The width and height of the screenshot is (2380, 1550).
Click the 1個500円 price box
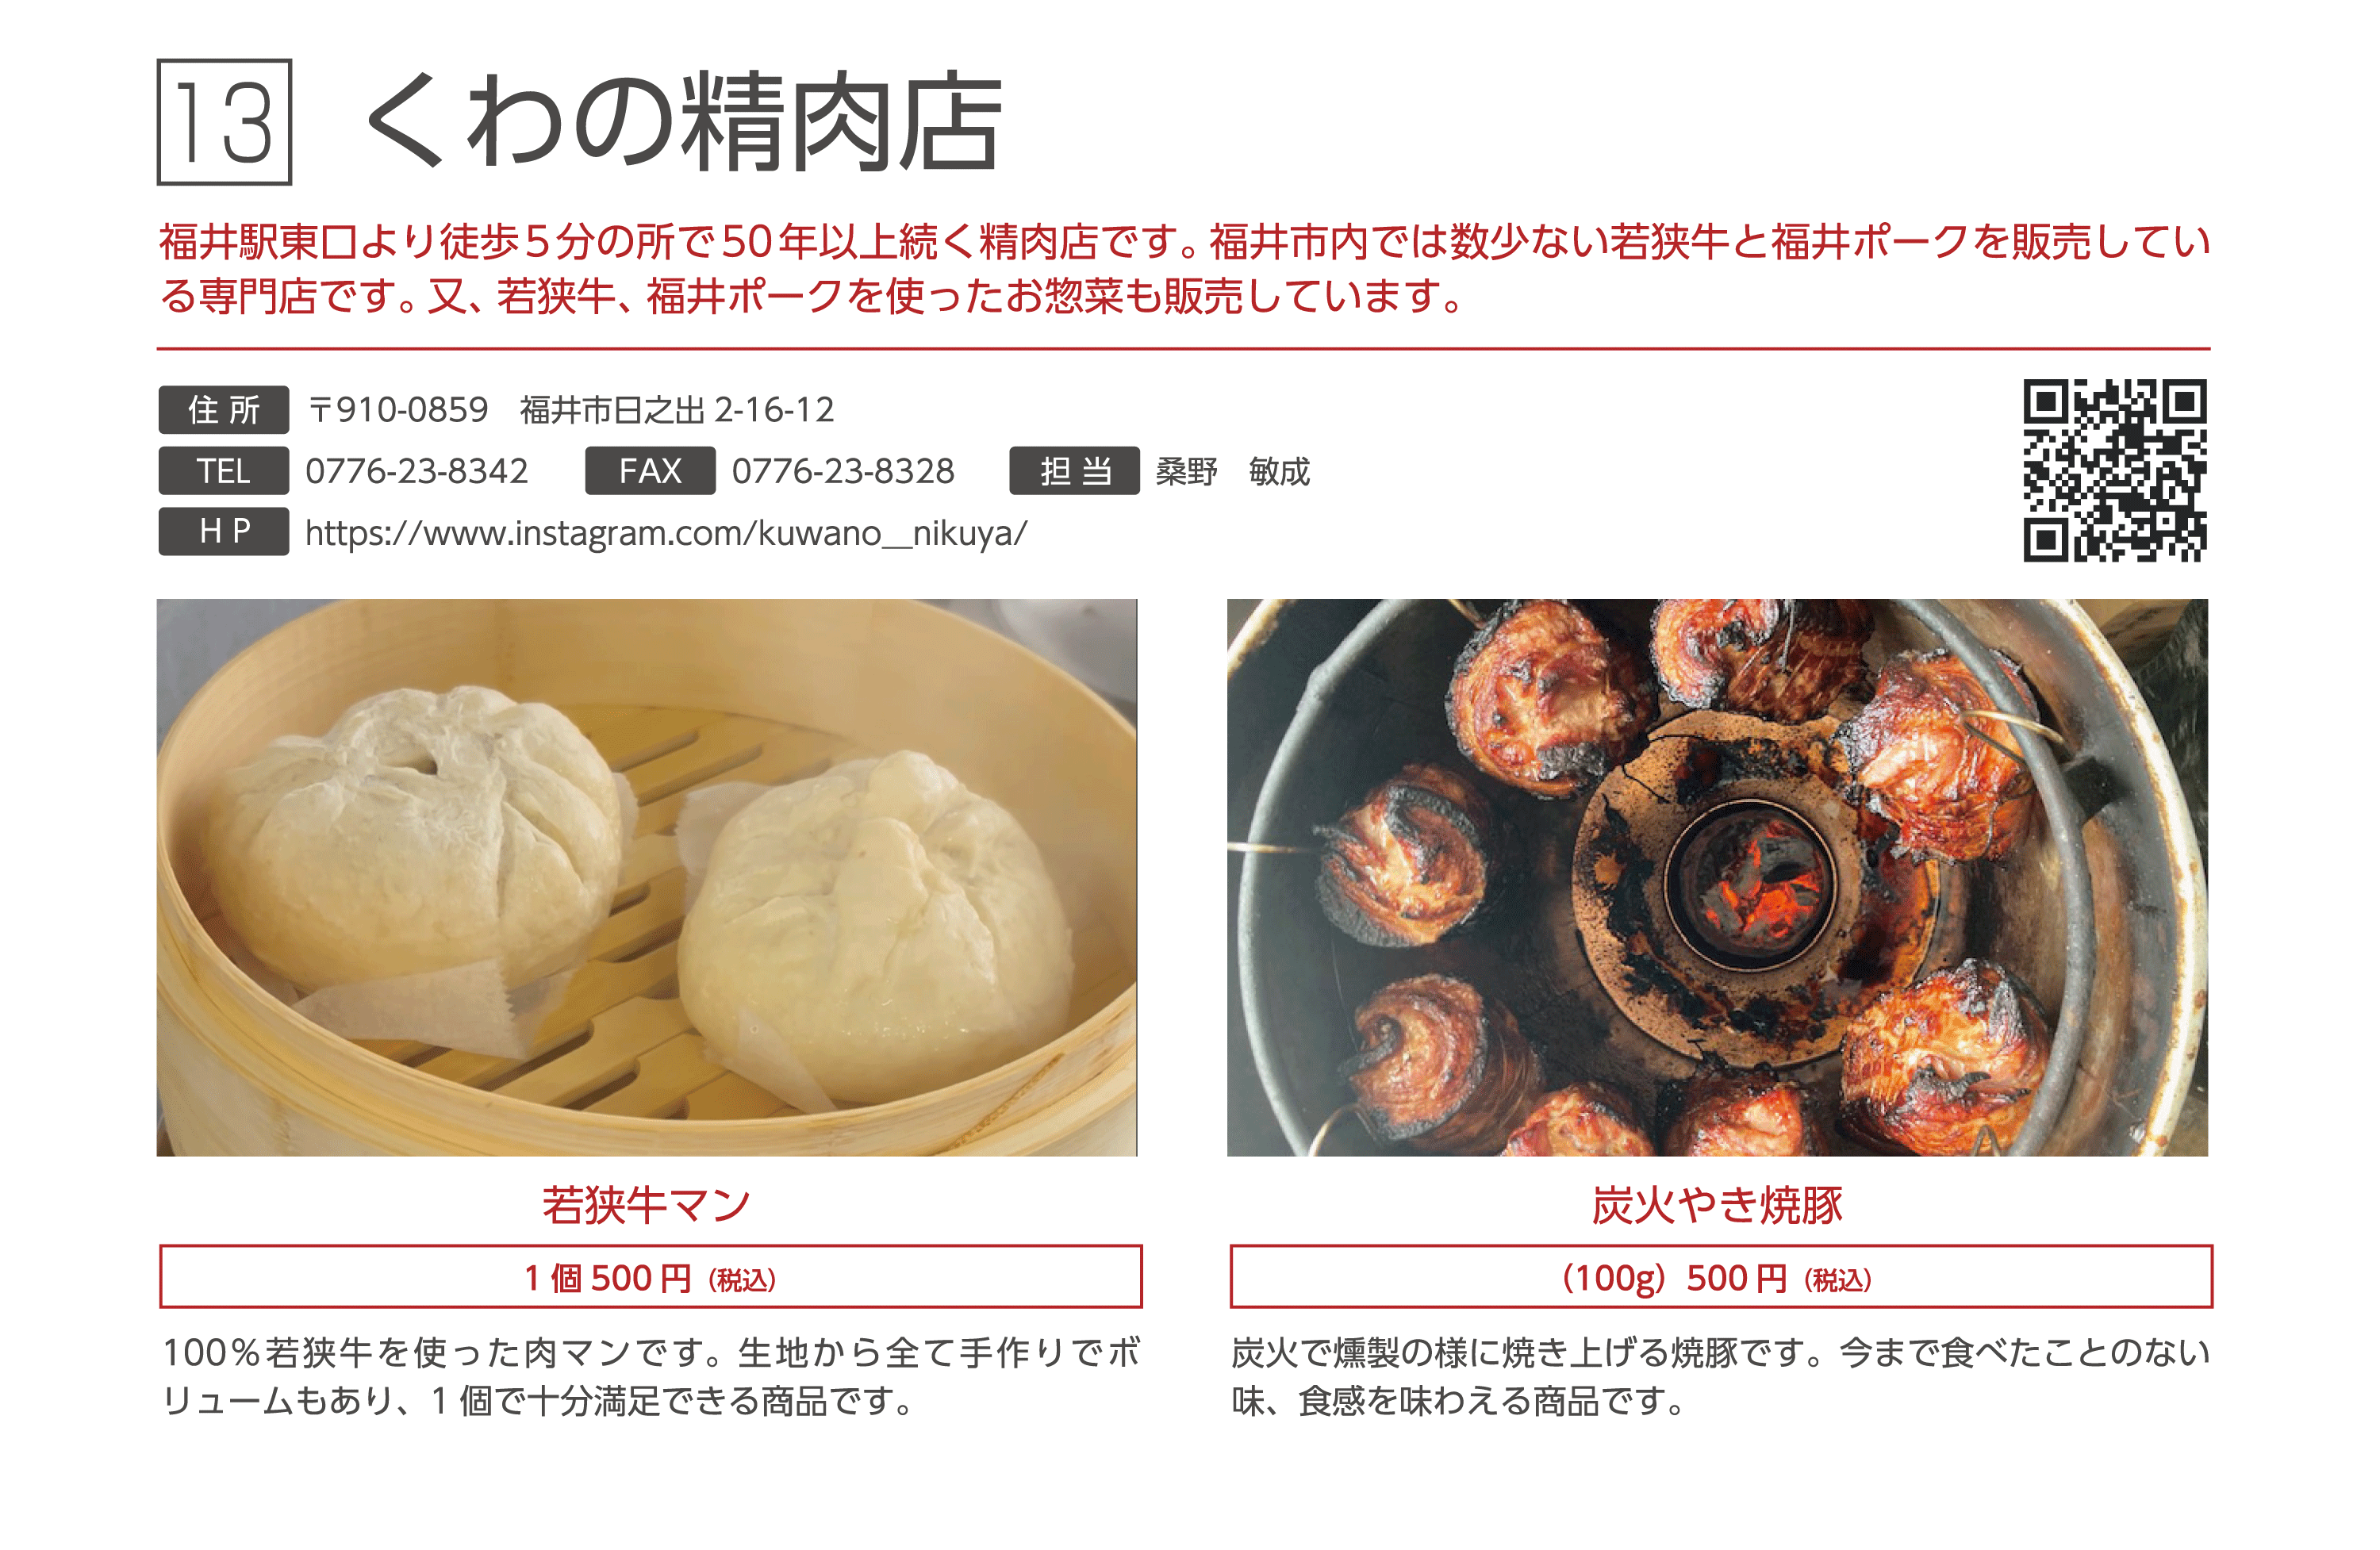(651, 1277)
